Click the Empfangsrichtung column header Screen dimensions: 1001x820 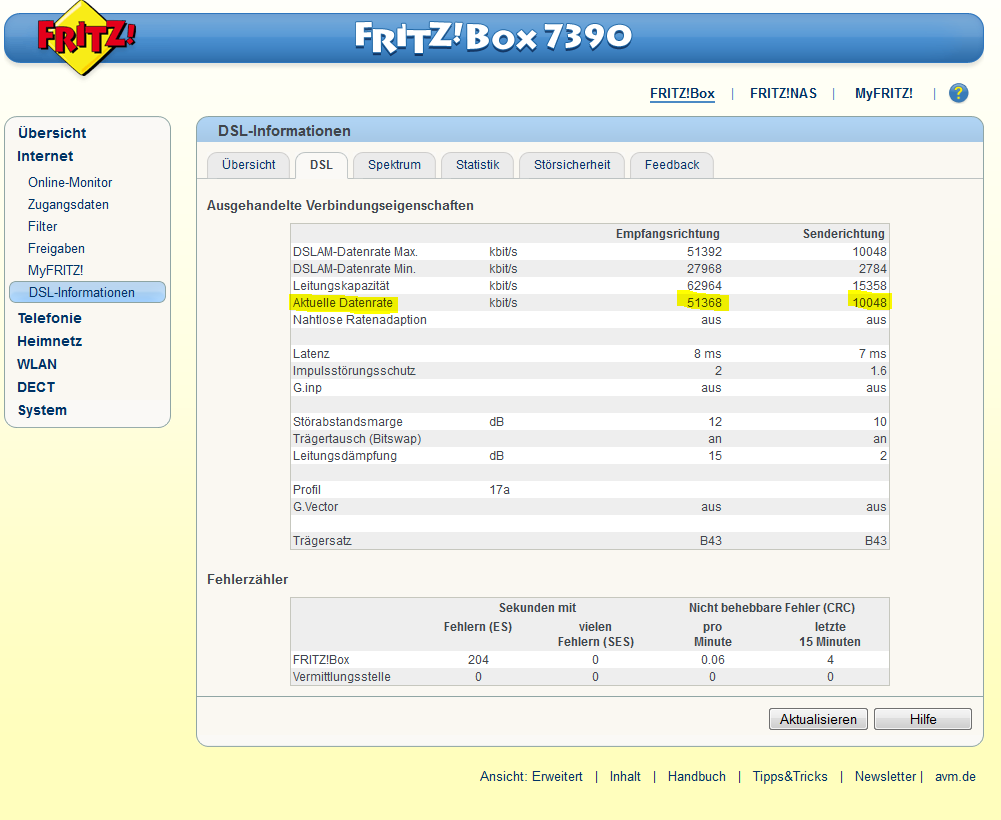pyautogui.click(x=667, y=234)
